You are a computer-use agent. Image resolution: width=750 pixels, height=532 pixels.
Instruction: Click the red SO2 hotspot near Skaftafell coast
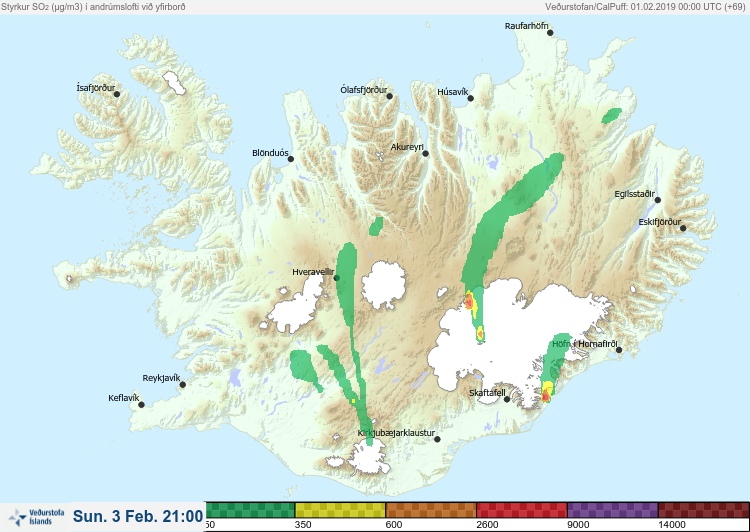[x=546, y=396]
